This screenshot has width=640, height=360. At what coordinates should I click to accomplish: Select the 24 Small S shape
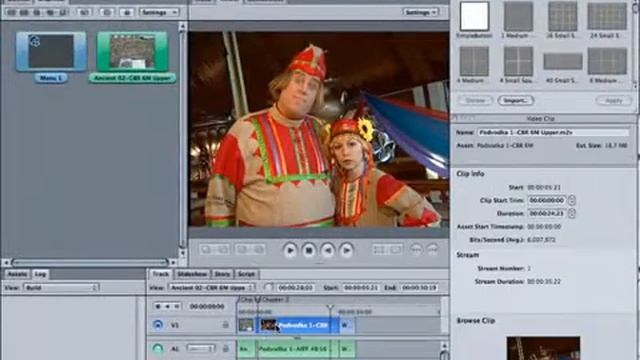click(607, 16)
